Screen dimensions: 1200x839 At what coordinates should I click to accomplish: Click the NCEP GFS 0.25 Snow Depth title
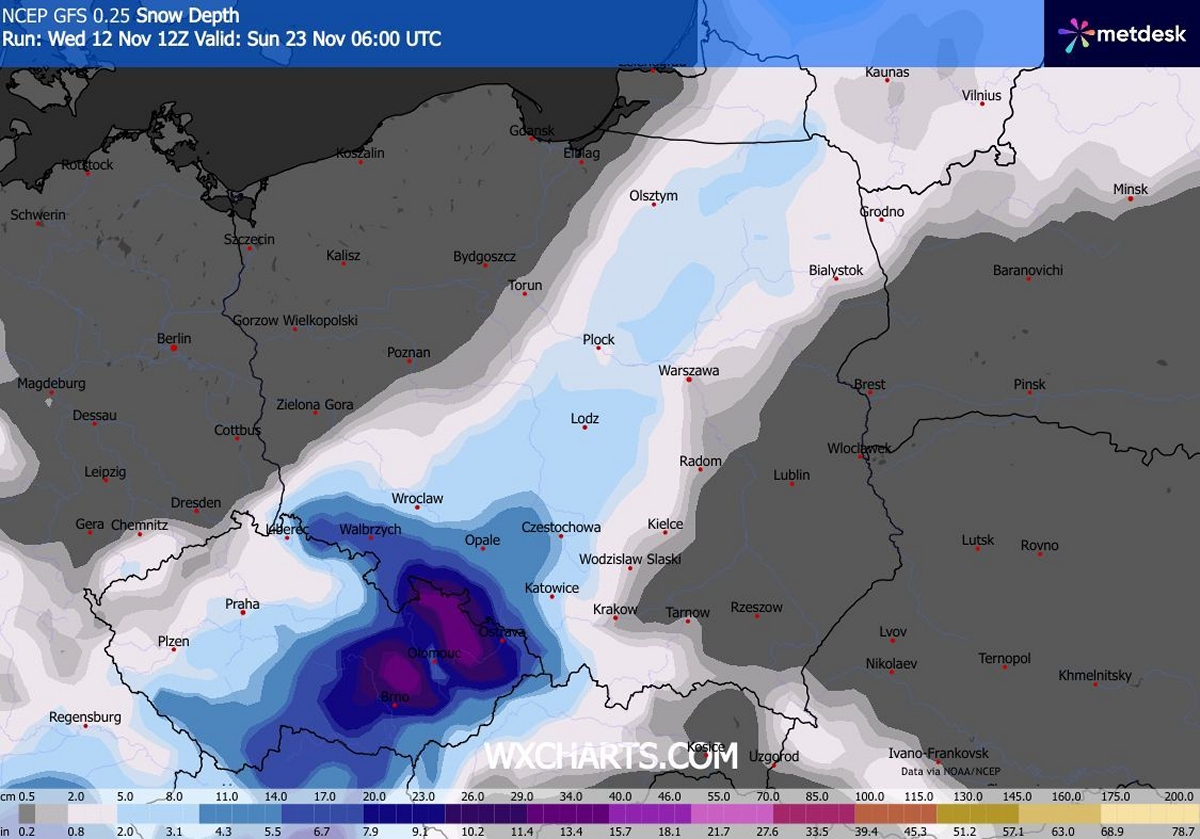(120, 16)
